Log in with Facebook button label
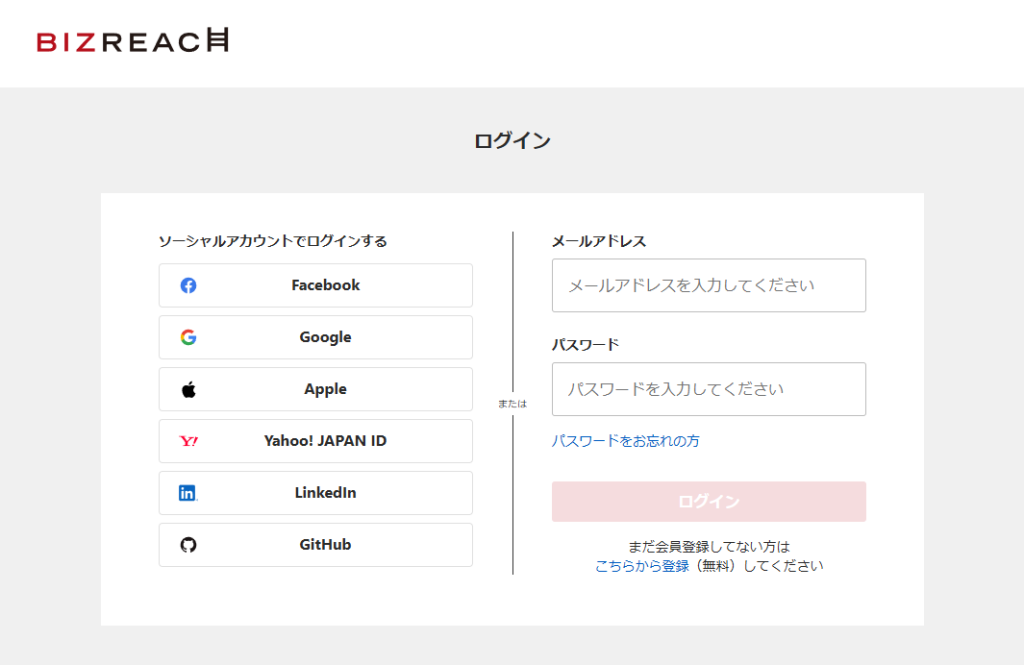The height and width of the screenshot is (665, 1024). (325, 285)
